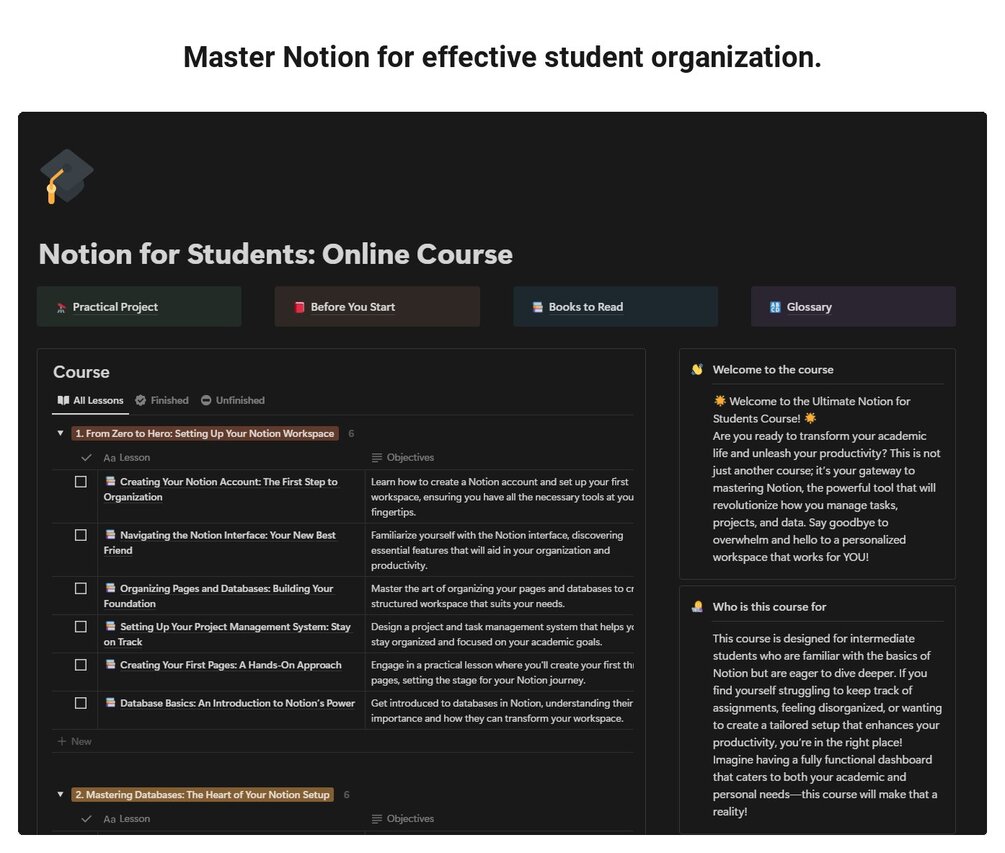Click the person icon by Who is this course for
The height and width of the screenshot is (853, 1005).
coord(697,606)
